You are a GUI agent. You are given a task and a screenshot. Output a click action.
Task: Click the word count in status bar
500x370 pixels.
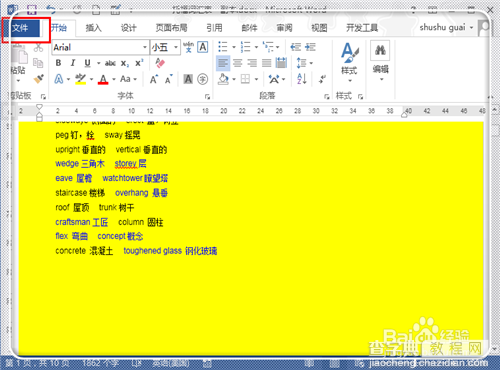tap(101, 363)
